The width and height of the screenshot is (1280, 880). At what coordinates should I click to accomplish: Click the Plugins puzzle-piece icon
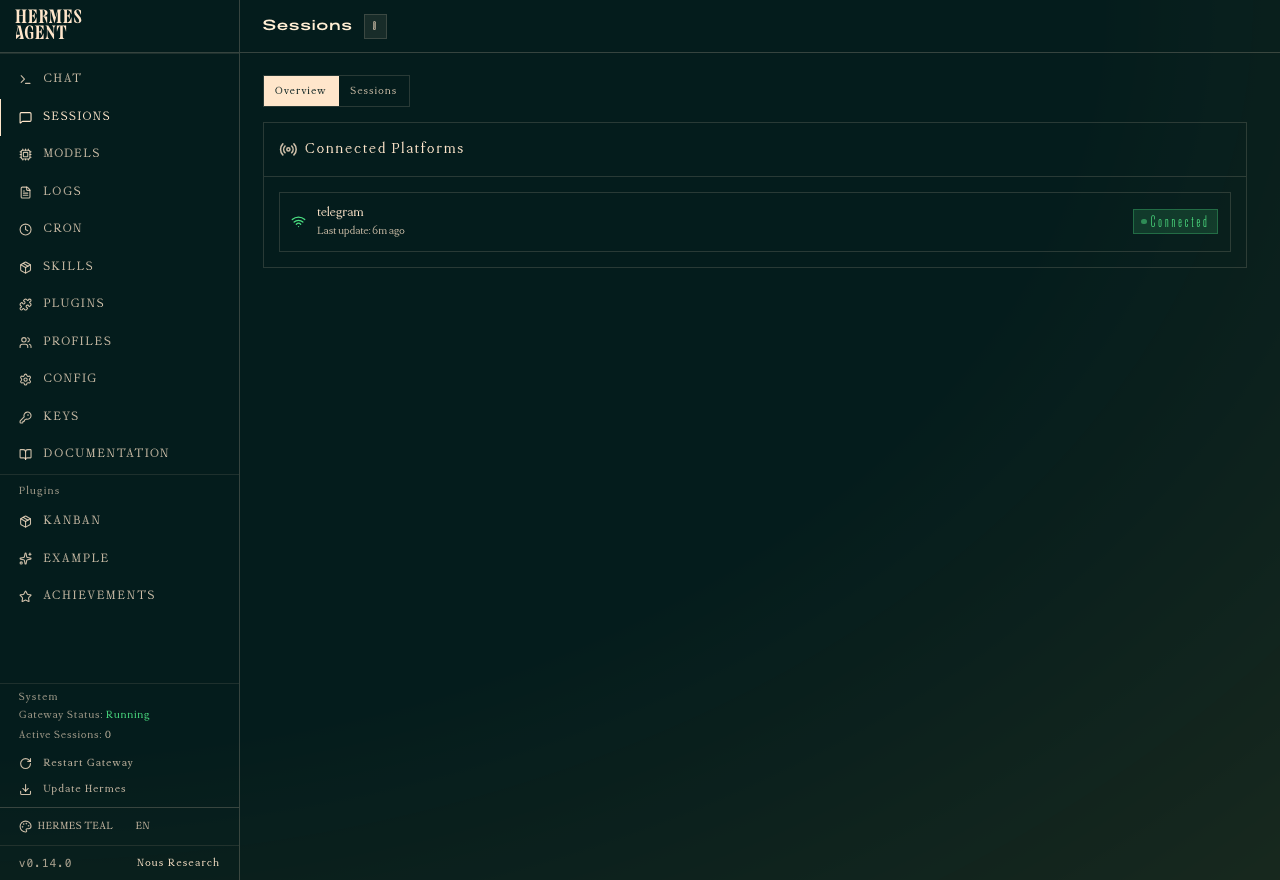pyautogui.click(x=25, y=304)
